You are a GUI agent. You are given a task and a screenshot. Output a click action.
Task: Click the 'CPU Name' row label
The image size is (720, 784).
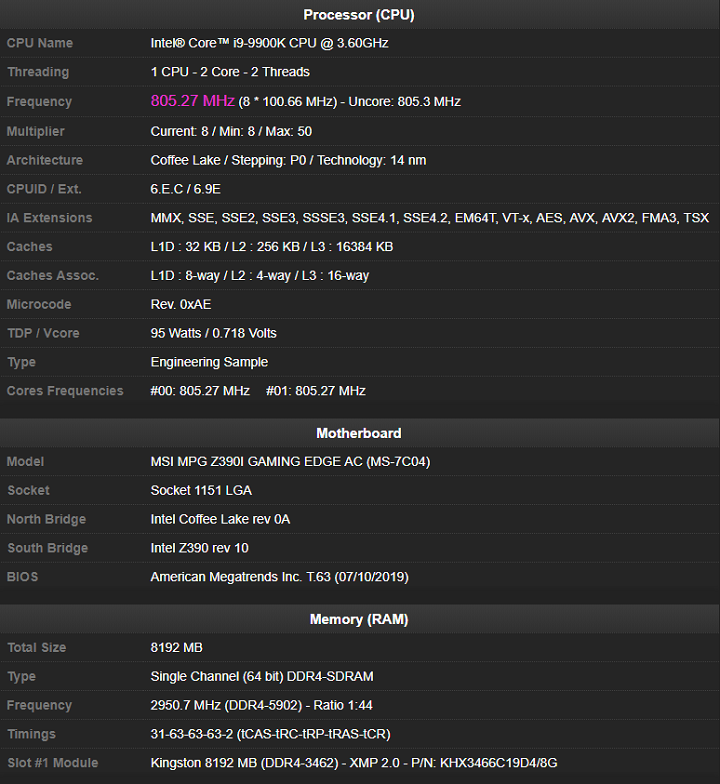pos(40,43)
